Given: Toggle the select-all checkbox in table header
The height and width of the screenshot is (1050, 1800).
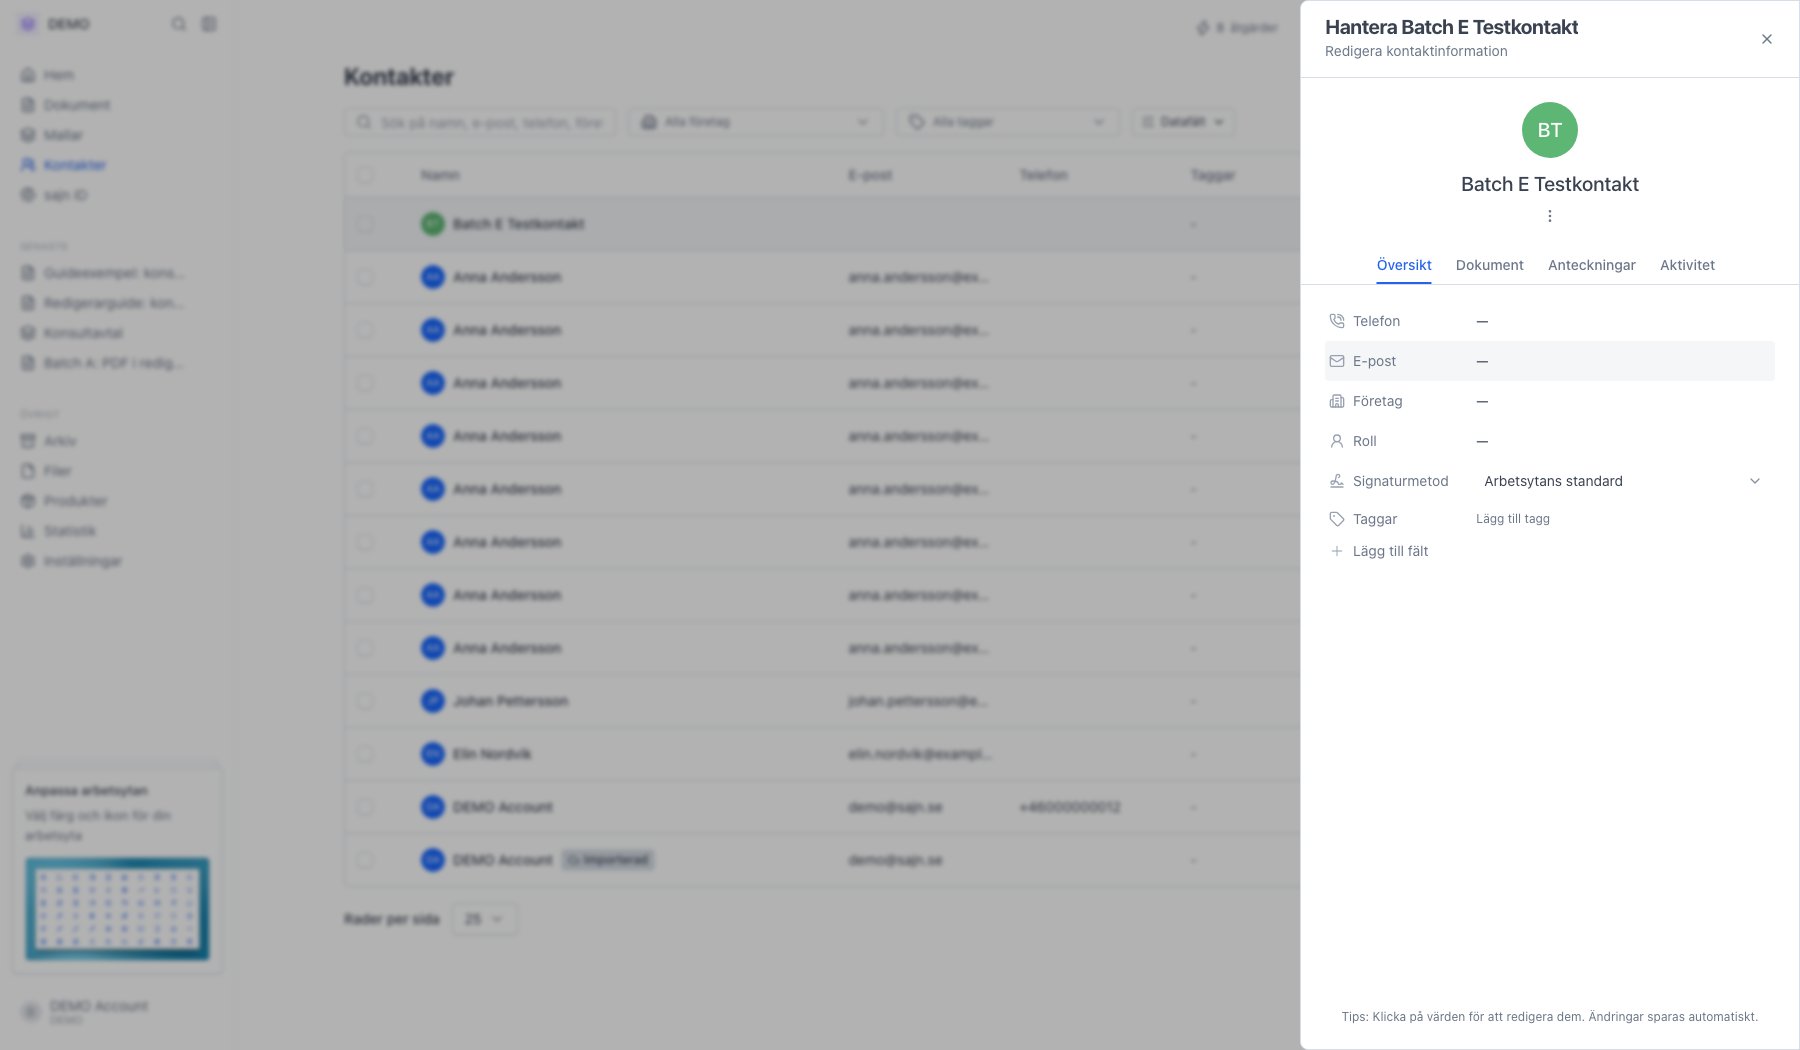Looking at the screenshot, I should [x=365, y=175].
